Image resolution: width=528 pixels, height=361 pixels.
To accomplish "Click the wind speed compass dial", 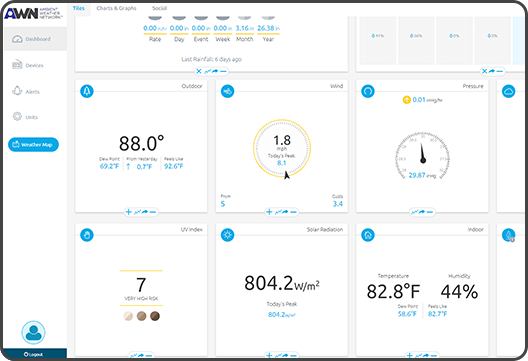I will point(282,148).
